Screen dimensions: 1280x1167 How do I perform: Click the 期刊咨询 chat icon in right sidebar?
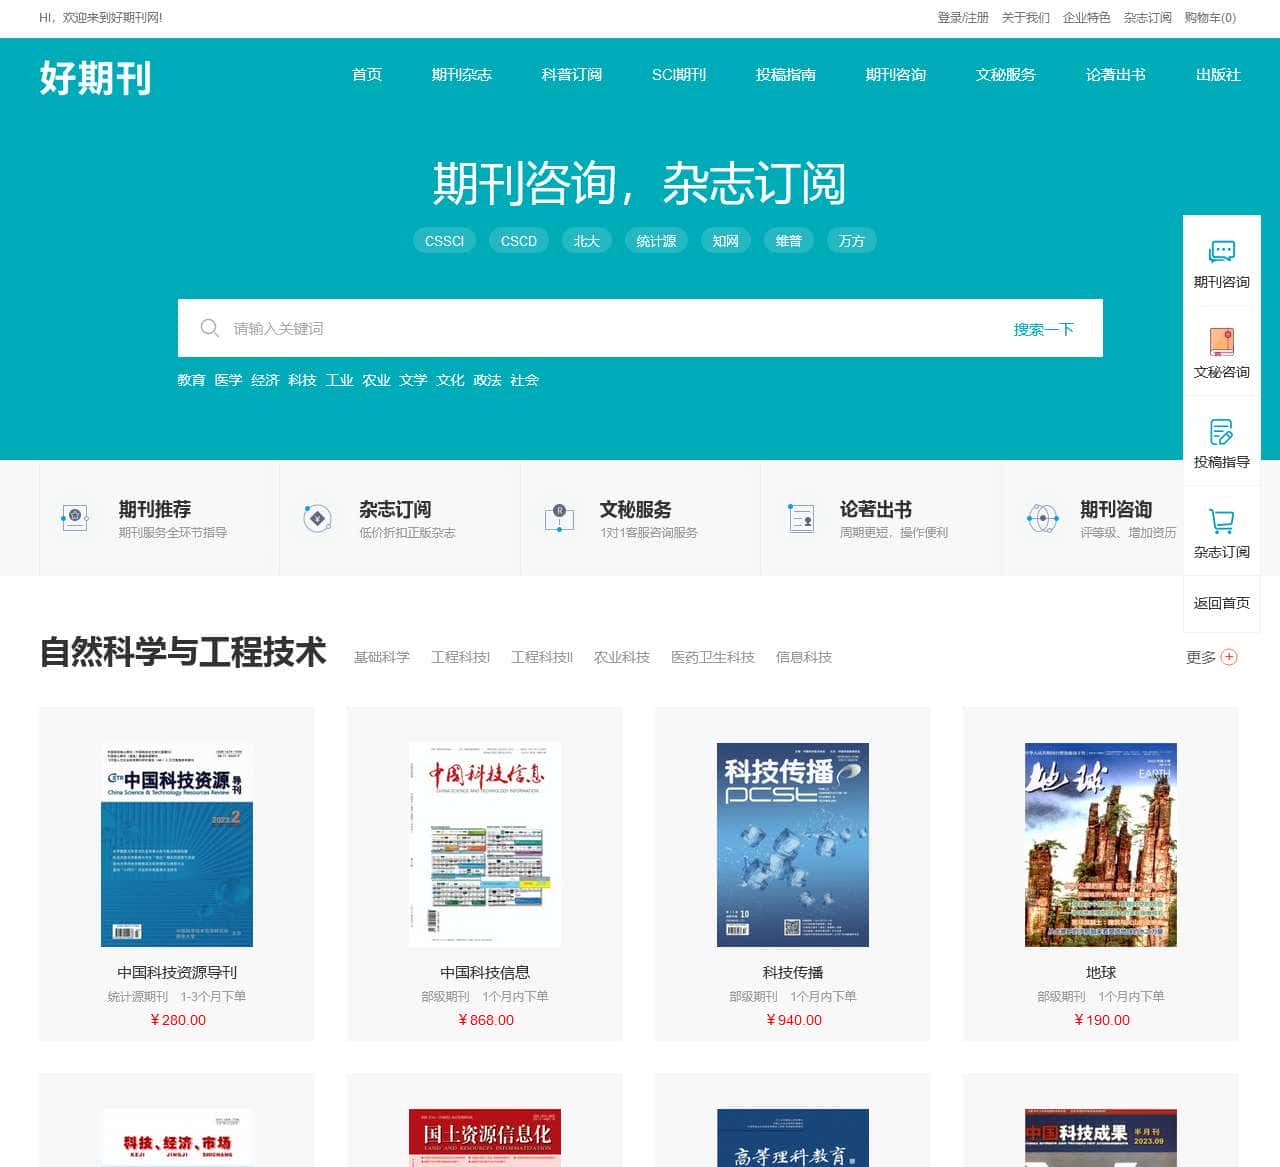click(1221, 252)
